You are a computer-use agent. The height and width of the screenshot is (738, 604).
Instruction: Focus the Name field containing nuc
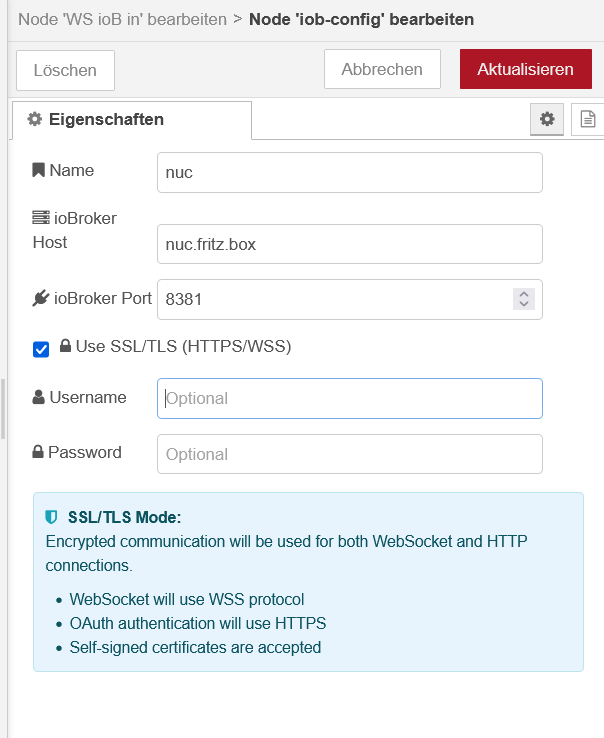(350, 172)
